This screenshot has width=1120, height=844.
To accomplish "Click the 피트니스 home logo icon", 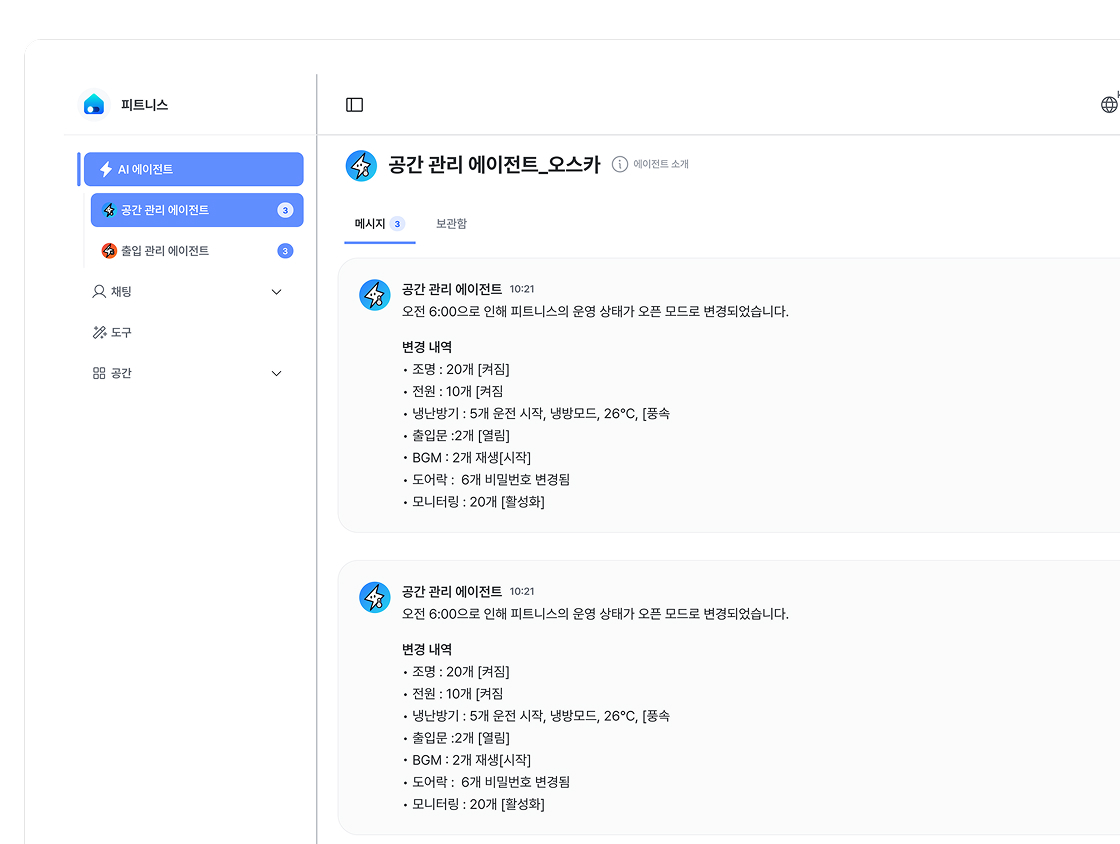I will coord(94,104).
